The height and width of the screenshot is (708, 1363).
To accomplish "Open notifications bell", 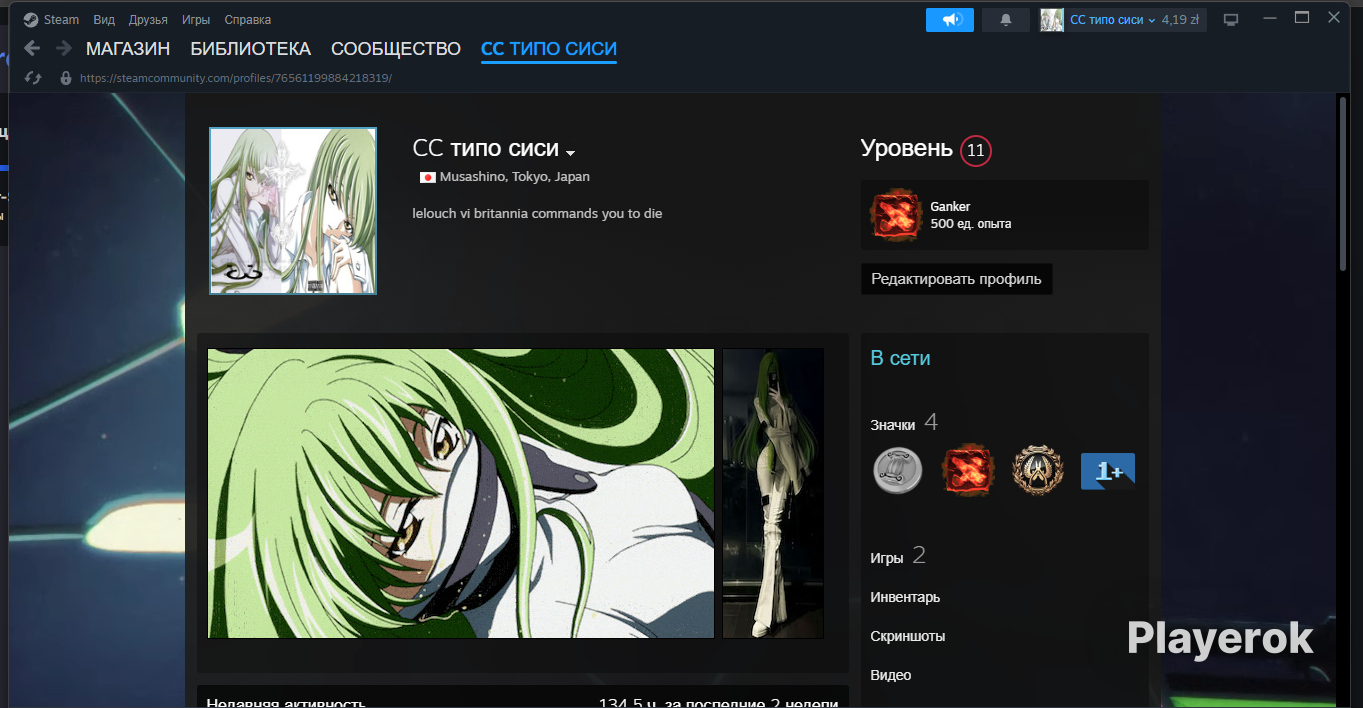I will [1006, 19].
